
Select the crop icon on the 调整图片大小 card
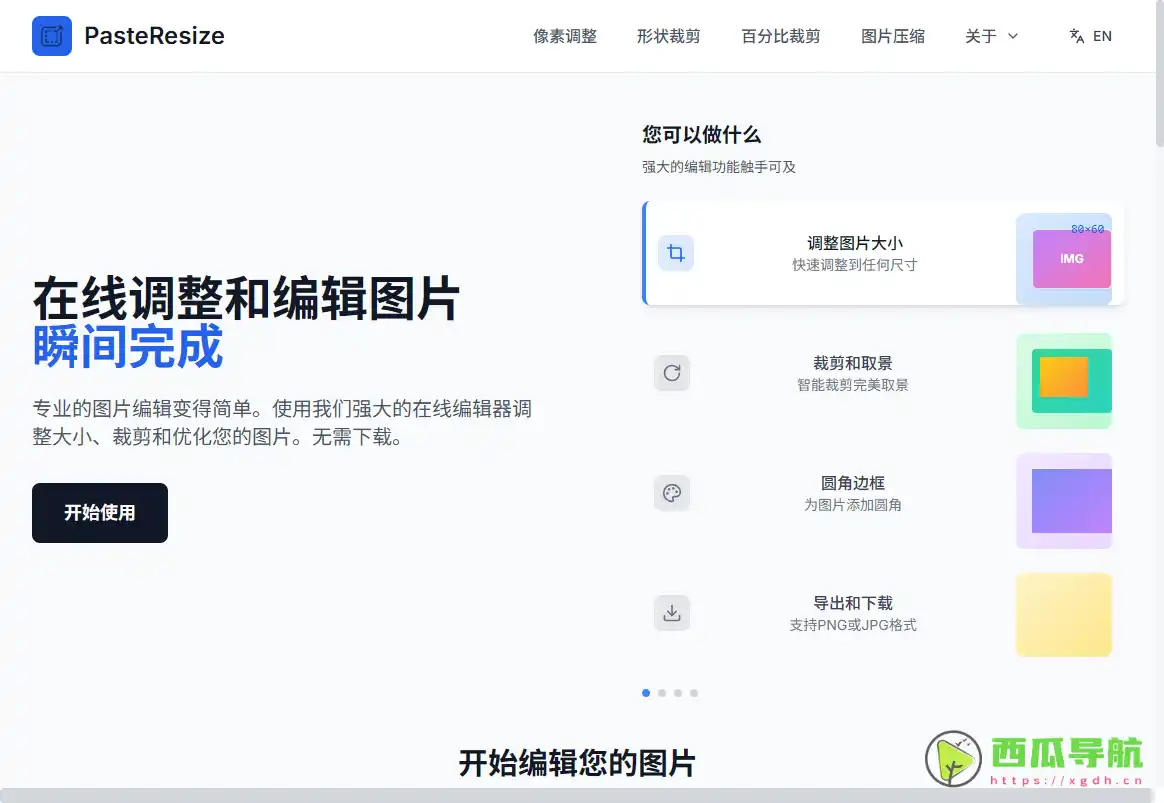coord(675,253)
